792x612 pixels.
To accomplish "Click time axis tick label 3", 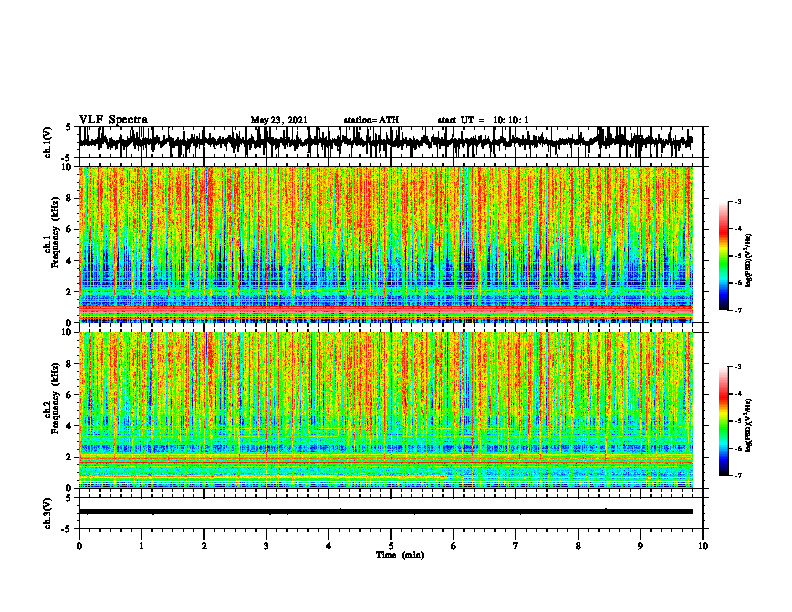I will tap(266, 546).
